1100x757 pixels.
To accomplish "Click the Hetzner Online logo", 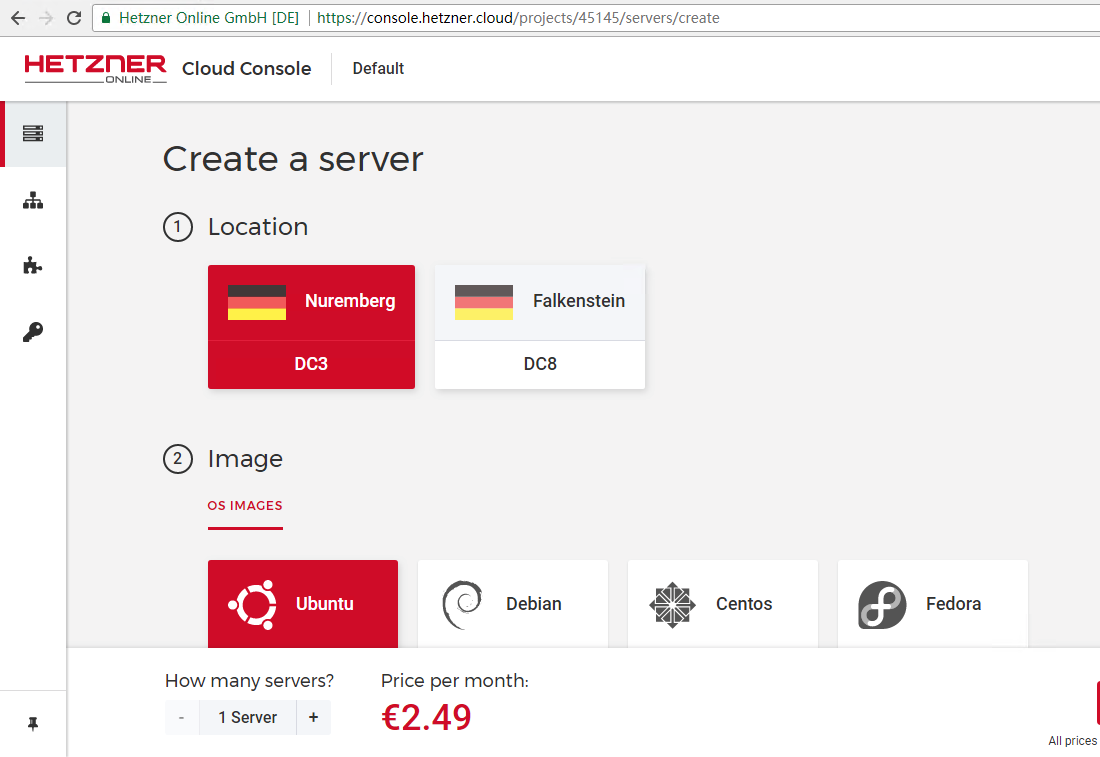I will (x=95, y=68).
